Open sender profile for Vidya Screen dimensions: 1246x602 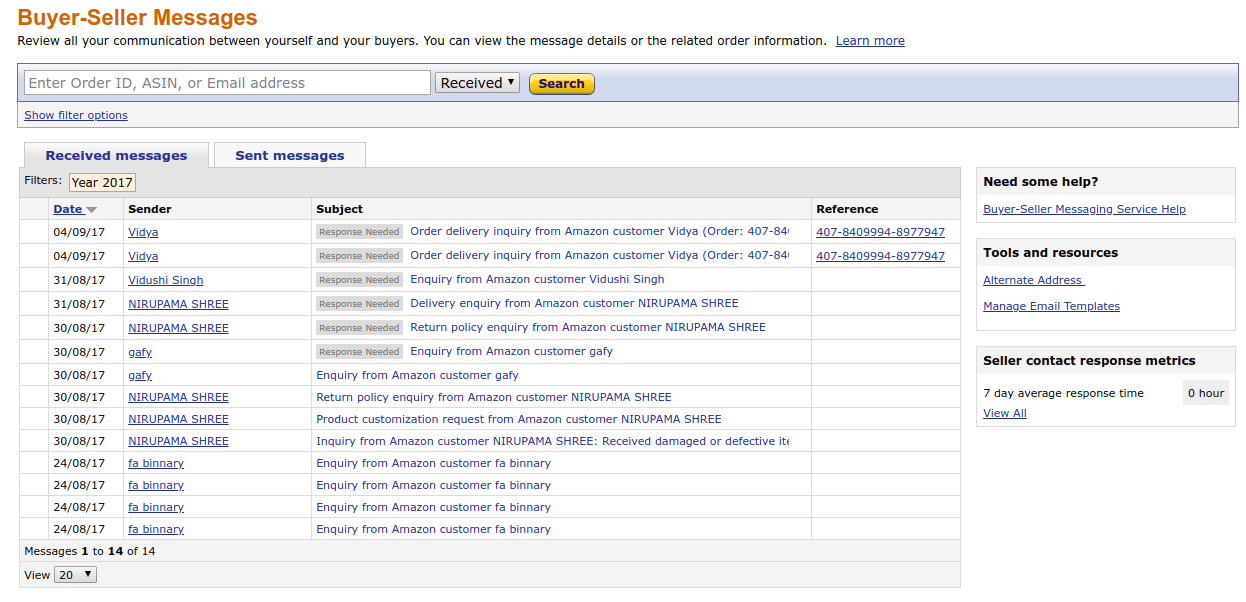click(x=143, y=231)
